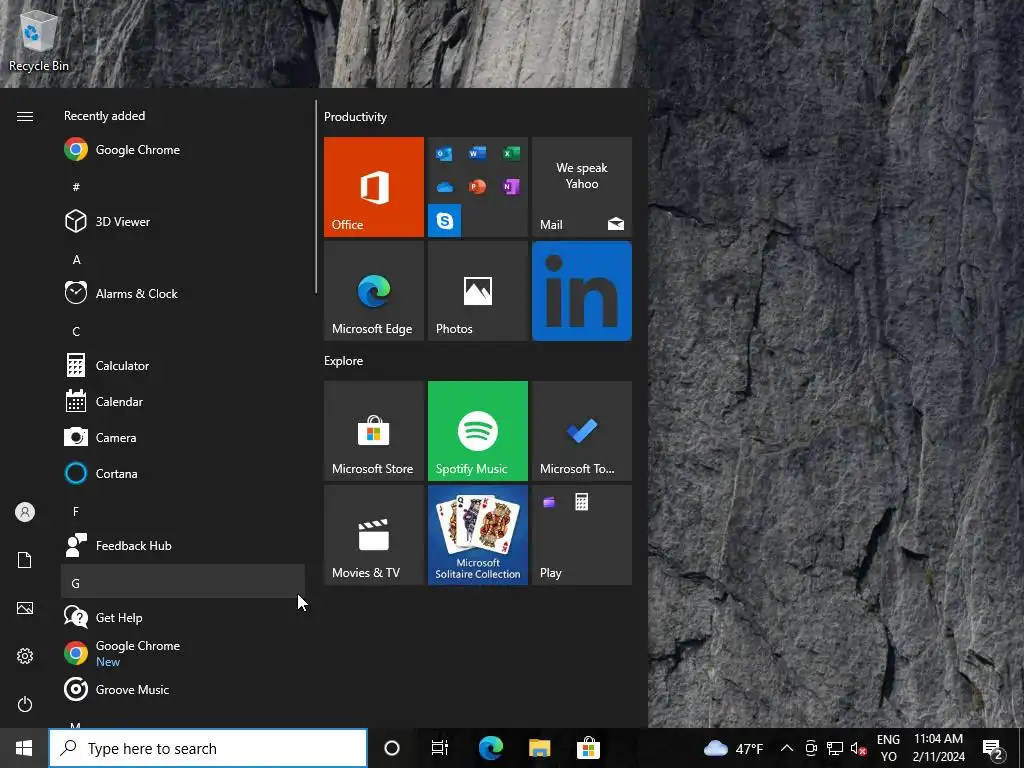1024x768 pixels.
Task: Open the Calculator app
Action: (183, 365)
